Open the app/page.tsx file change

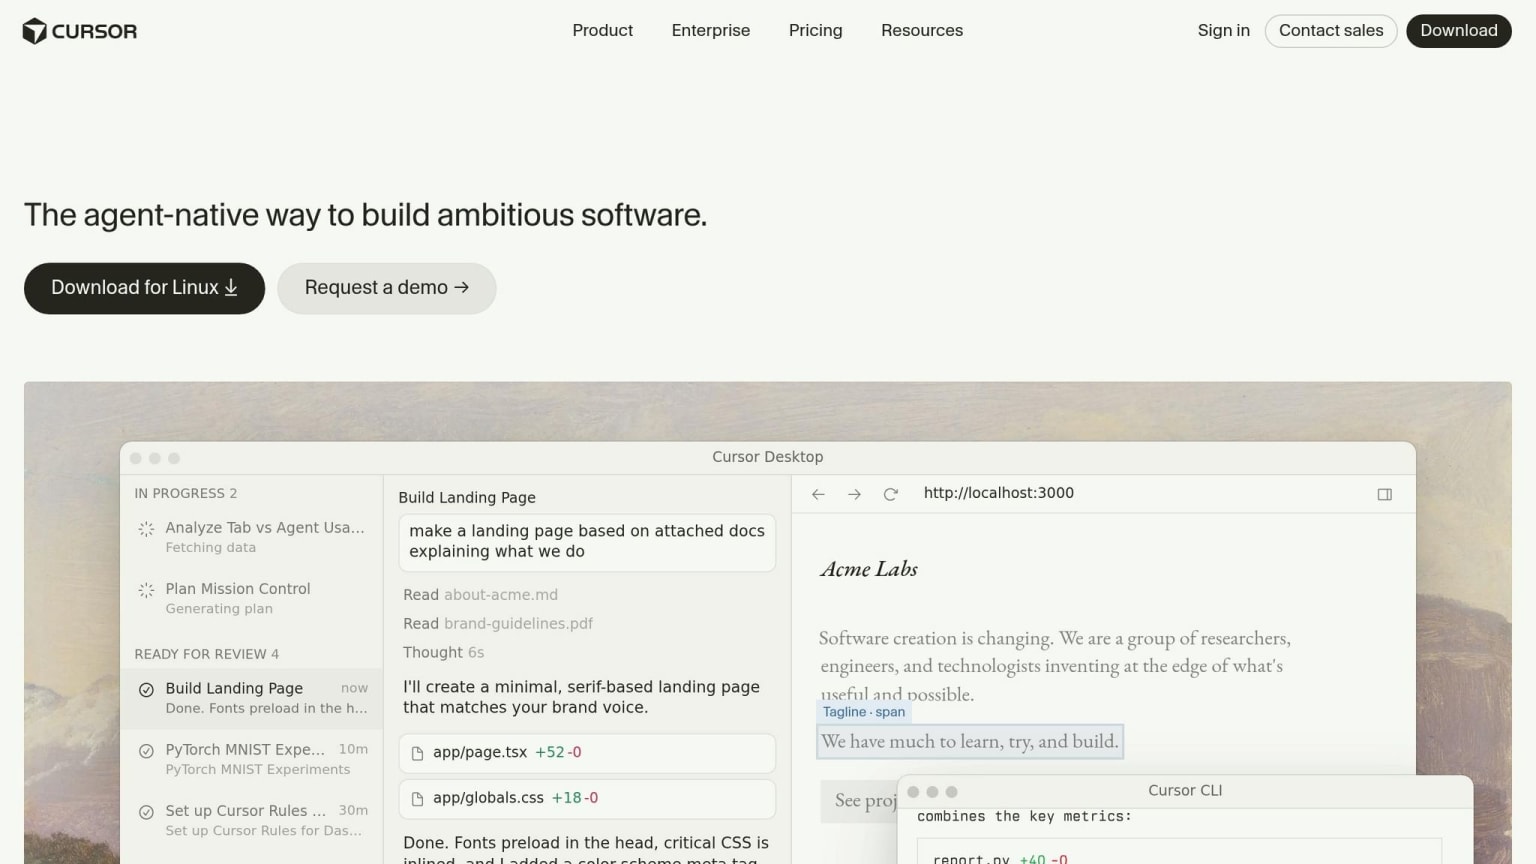(x=587, y=753)
